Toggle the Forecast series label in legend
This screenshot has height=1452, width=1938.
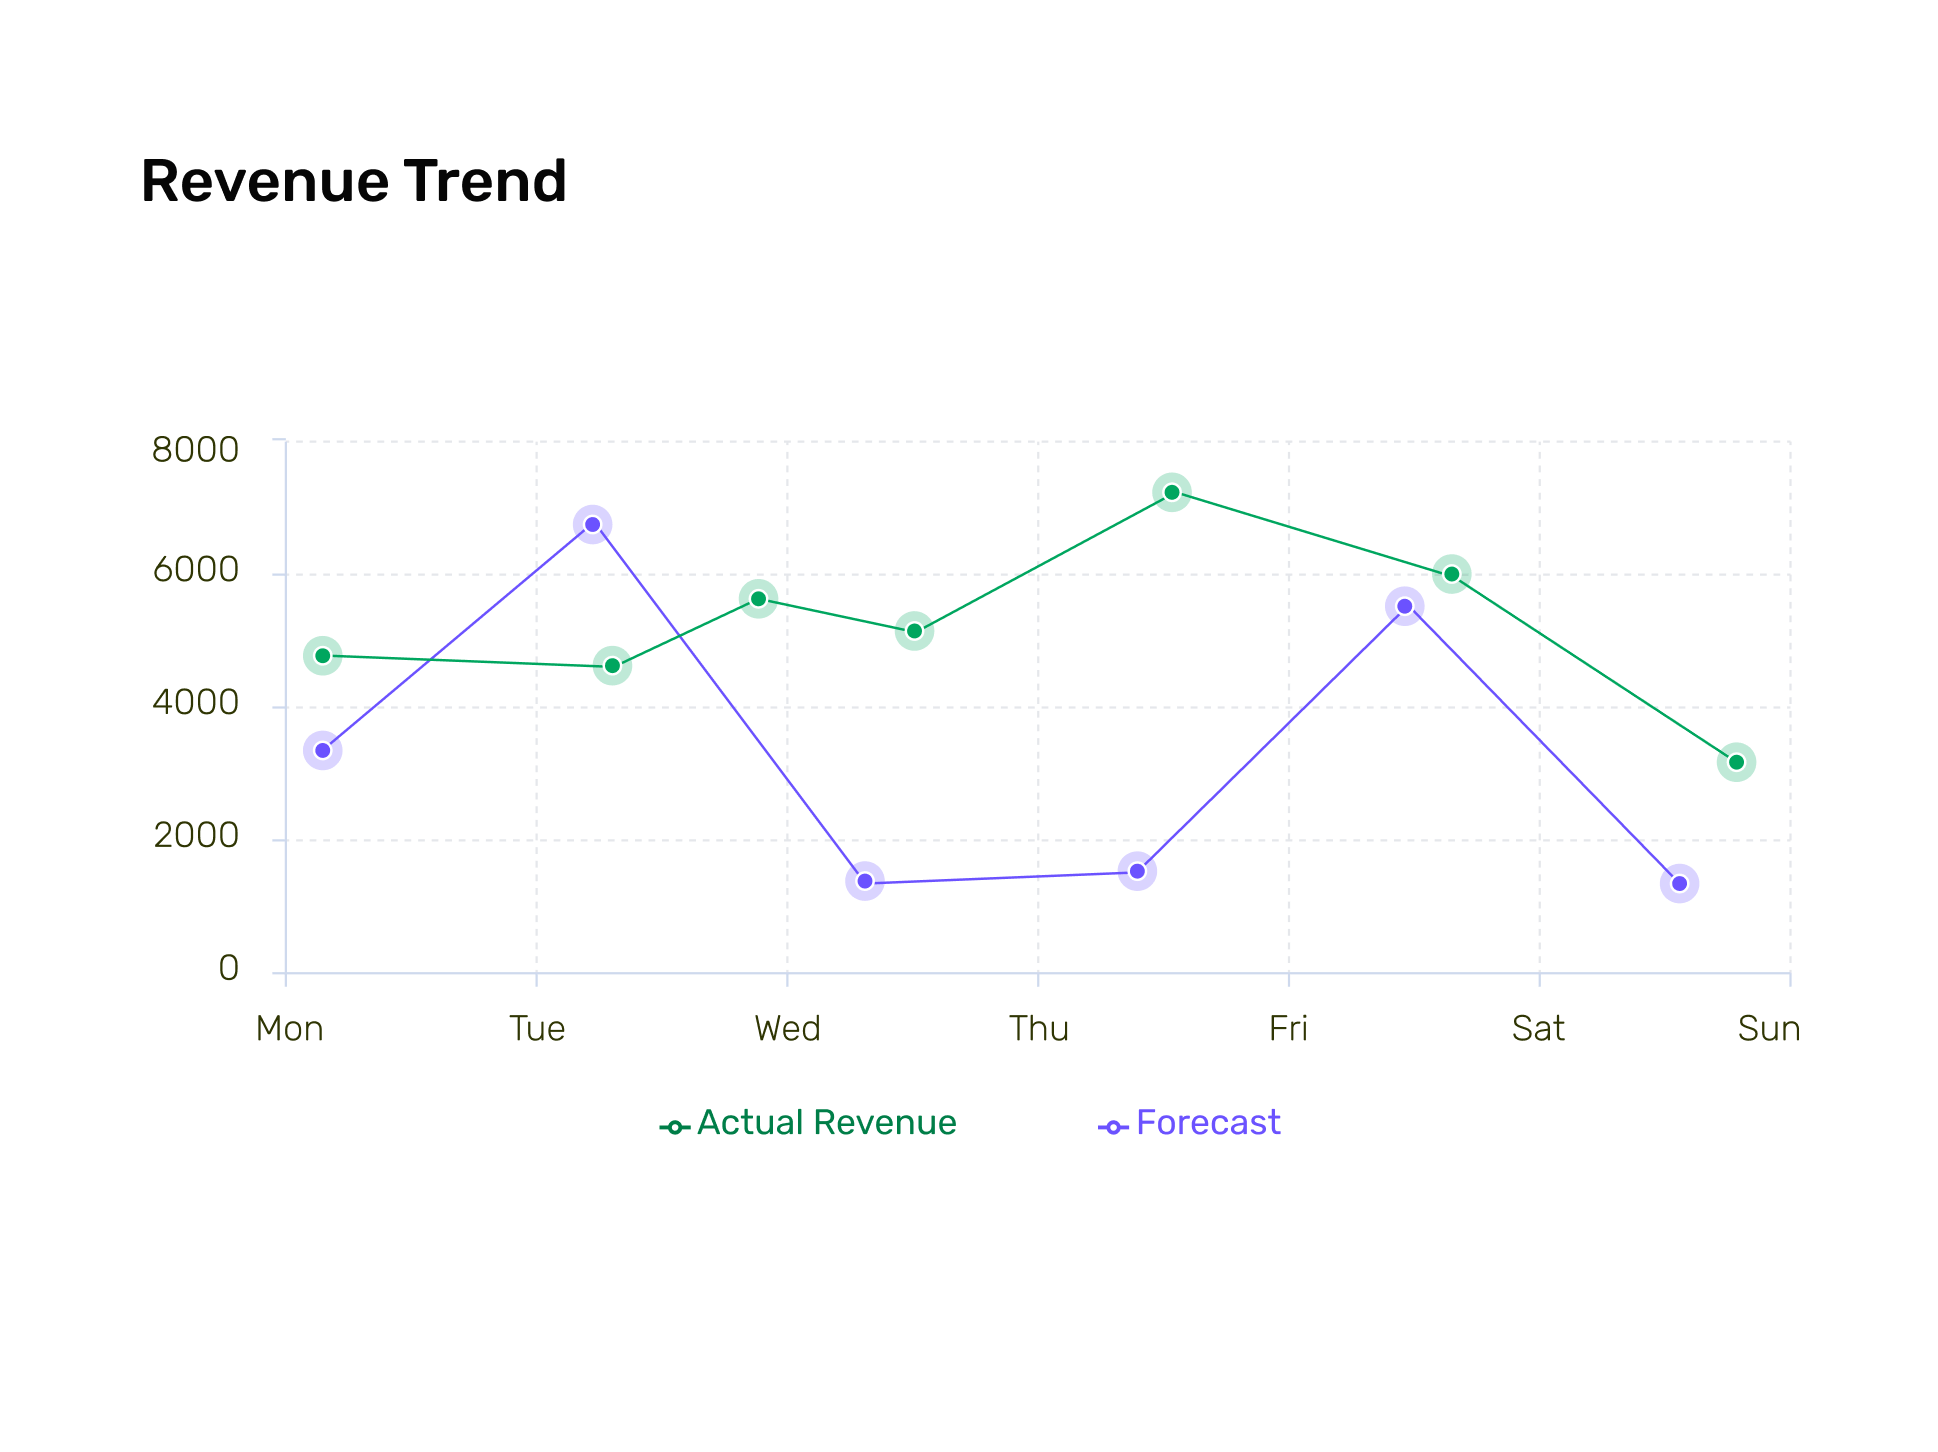click(x=1208, y=1123)
